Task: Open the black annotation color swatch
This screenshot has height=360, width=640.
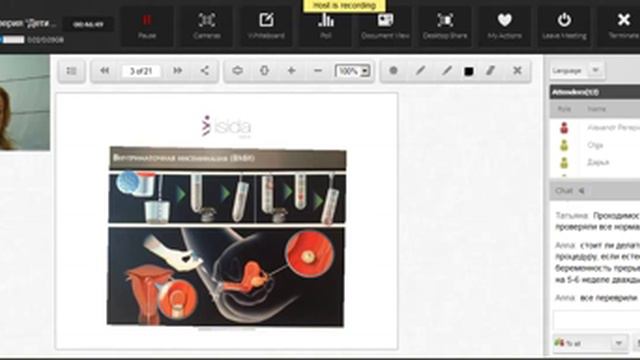Action: tap(469, 71)
